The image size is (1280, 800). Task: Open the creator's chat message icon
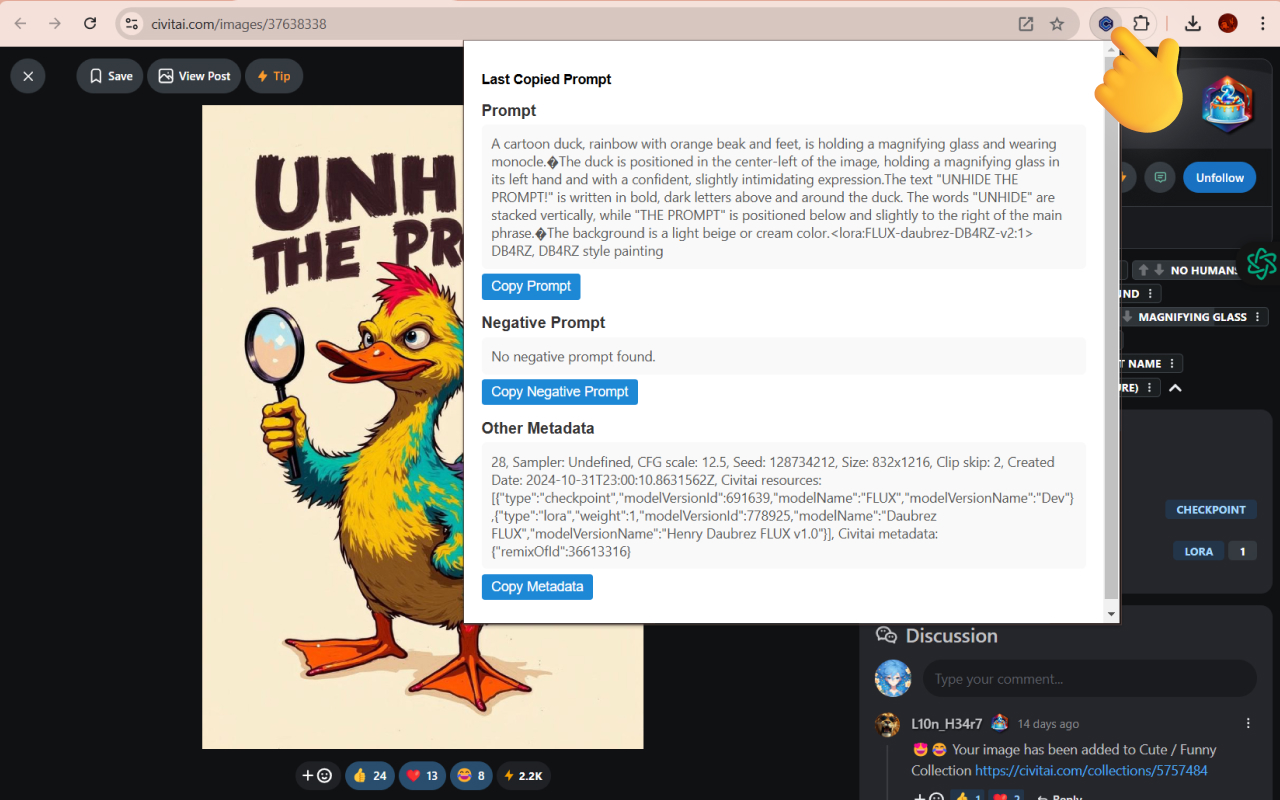pyautogui.click(x=1160, y=177)
